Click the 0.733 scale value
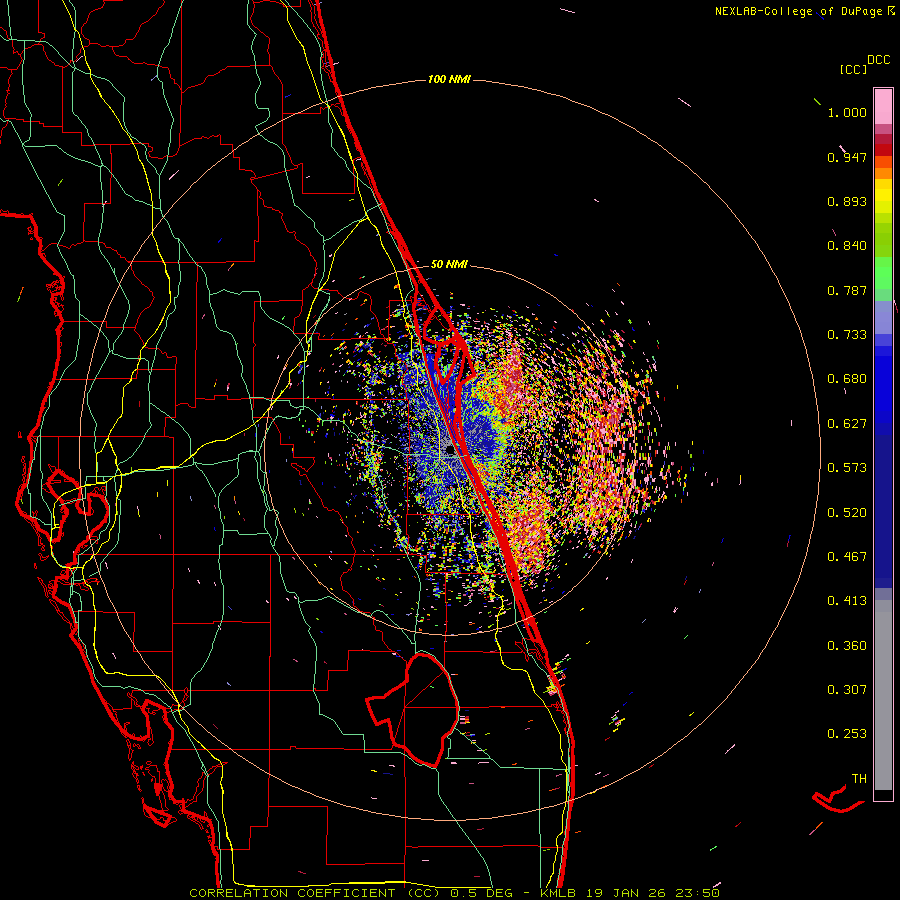The height and width of the screenshot is (900, 900). tap(847, 335)
